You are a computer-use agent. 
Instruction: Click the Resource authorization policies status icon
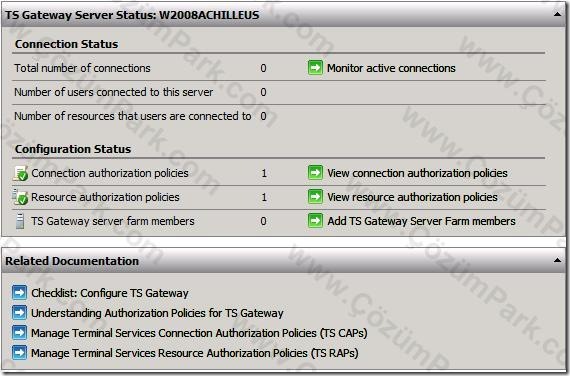coord(20,197)
